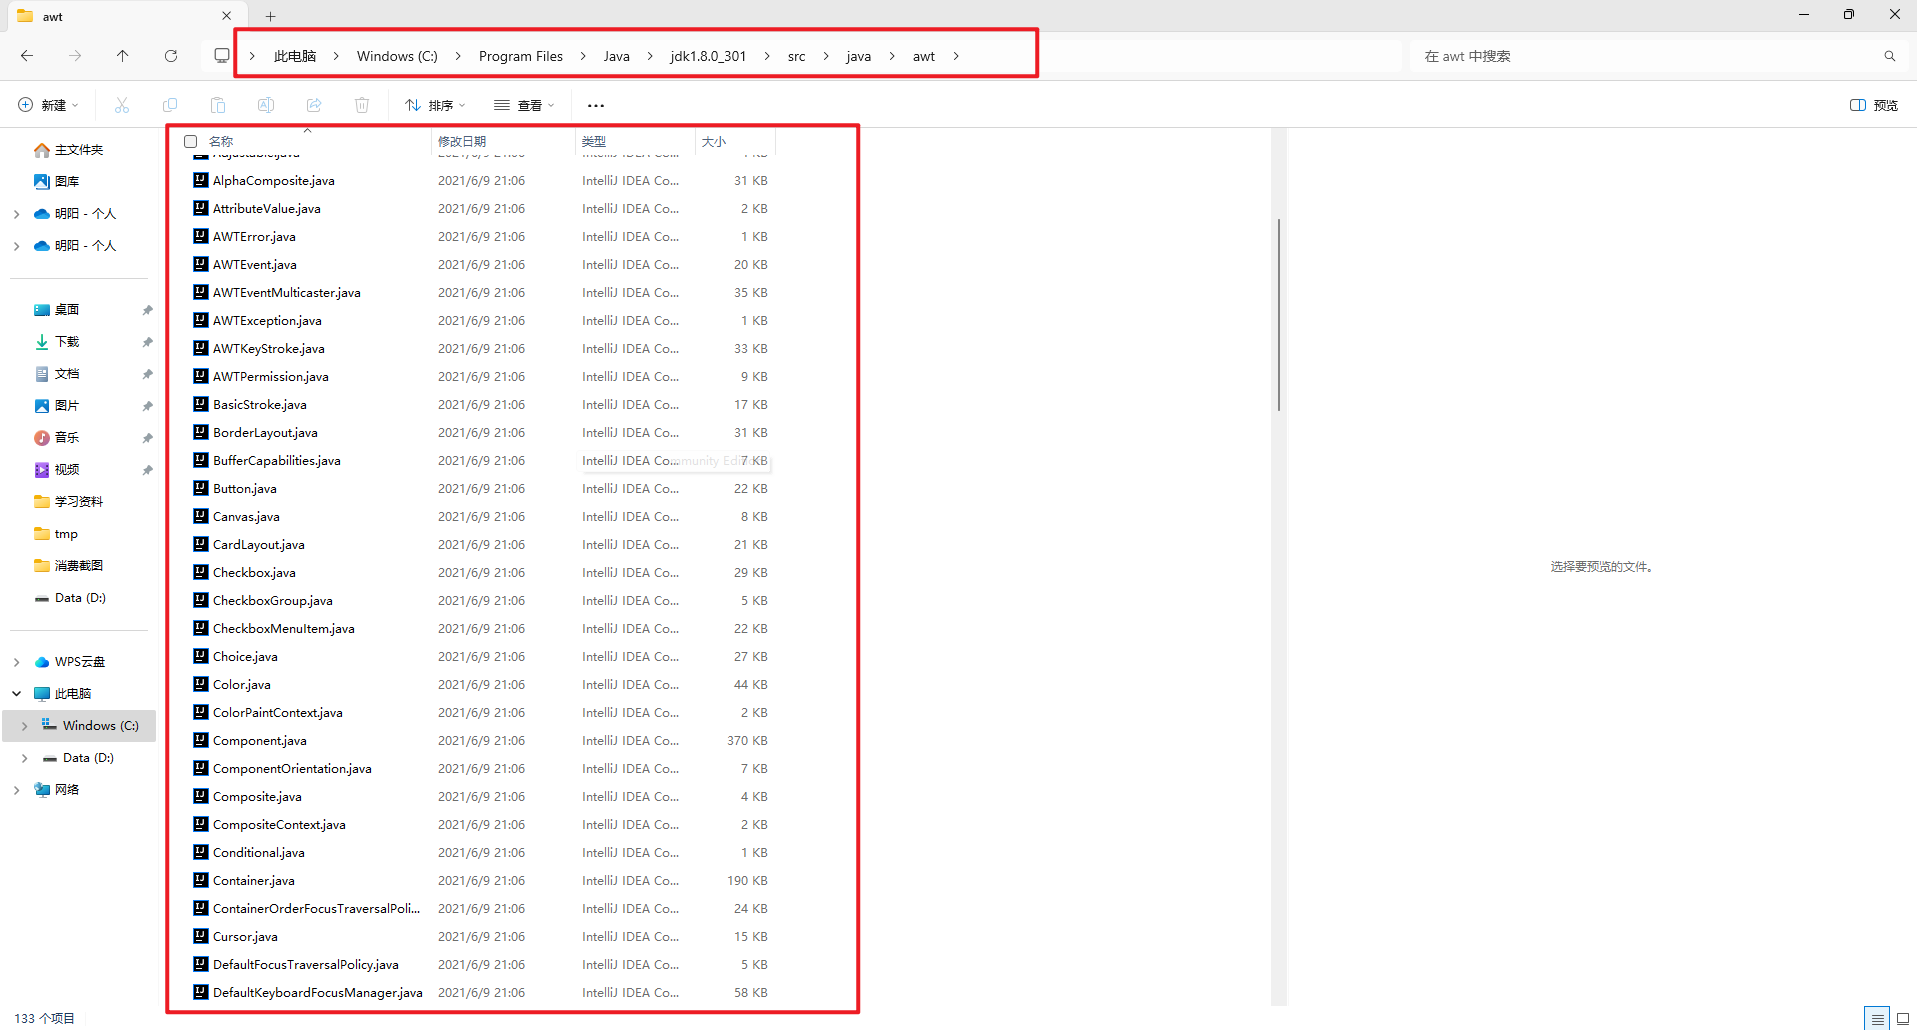Expand the first 明阳 - 个人 node
Image resolution: width=1917 pixels, height=1030 pixels.
click(16, 214)
